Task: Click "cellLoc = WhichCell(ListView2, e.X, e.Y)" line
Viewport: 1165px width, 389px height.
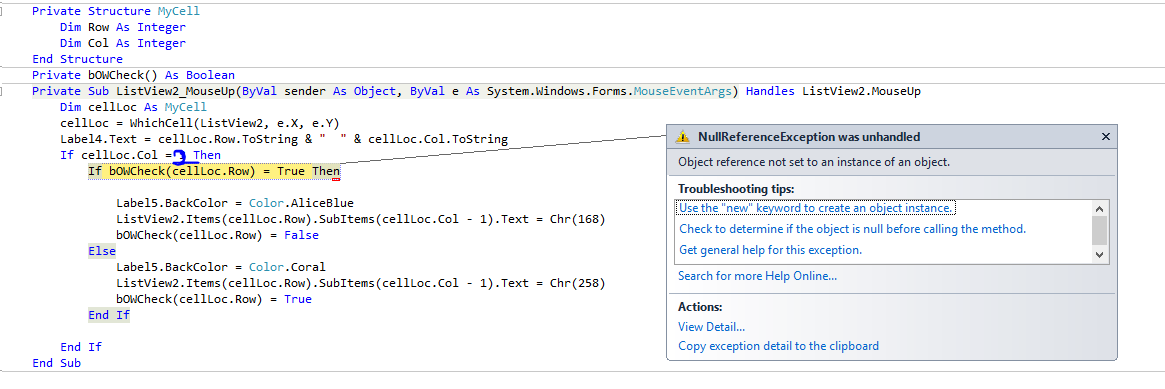Action: click(200, 123)
